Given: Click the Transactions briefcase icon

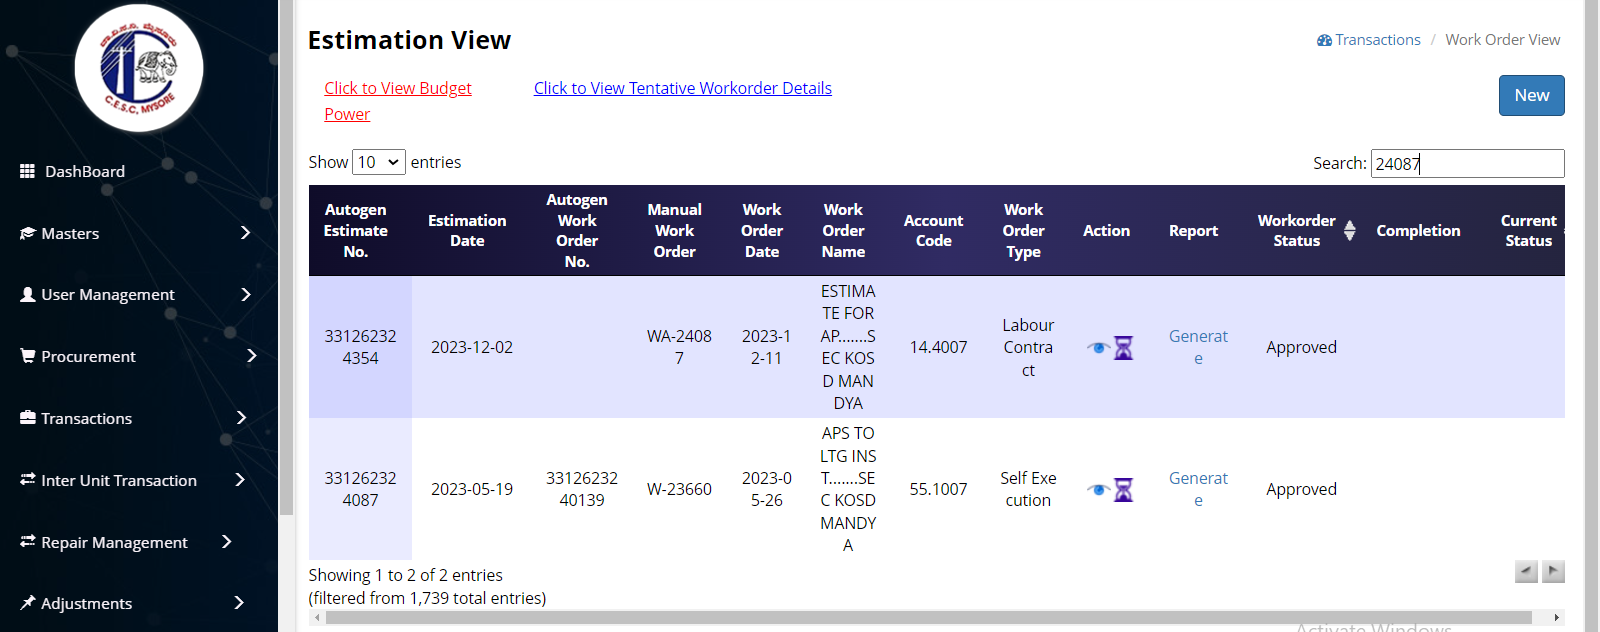Looking at the screenshot, I should [x=28, y=418].
